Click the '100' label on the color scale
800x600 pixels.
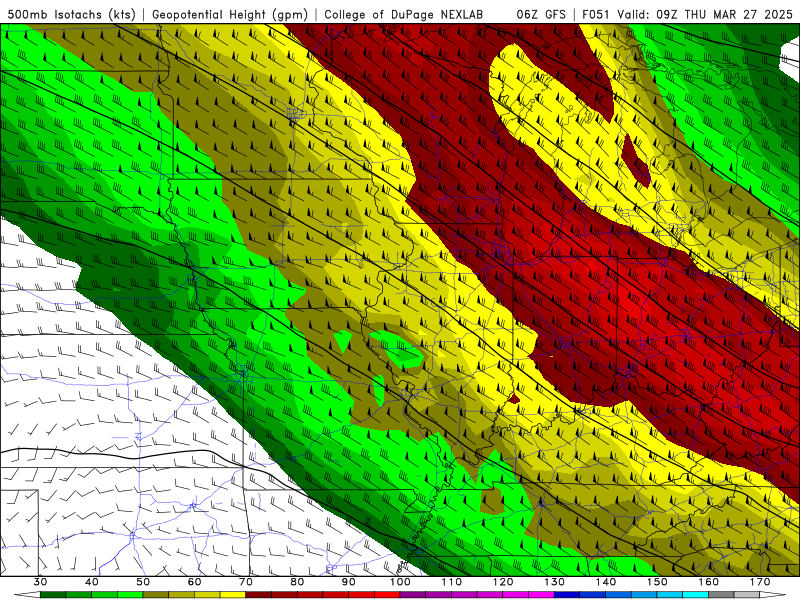[401, 582]
